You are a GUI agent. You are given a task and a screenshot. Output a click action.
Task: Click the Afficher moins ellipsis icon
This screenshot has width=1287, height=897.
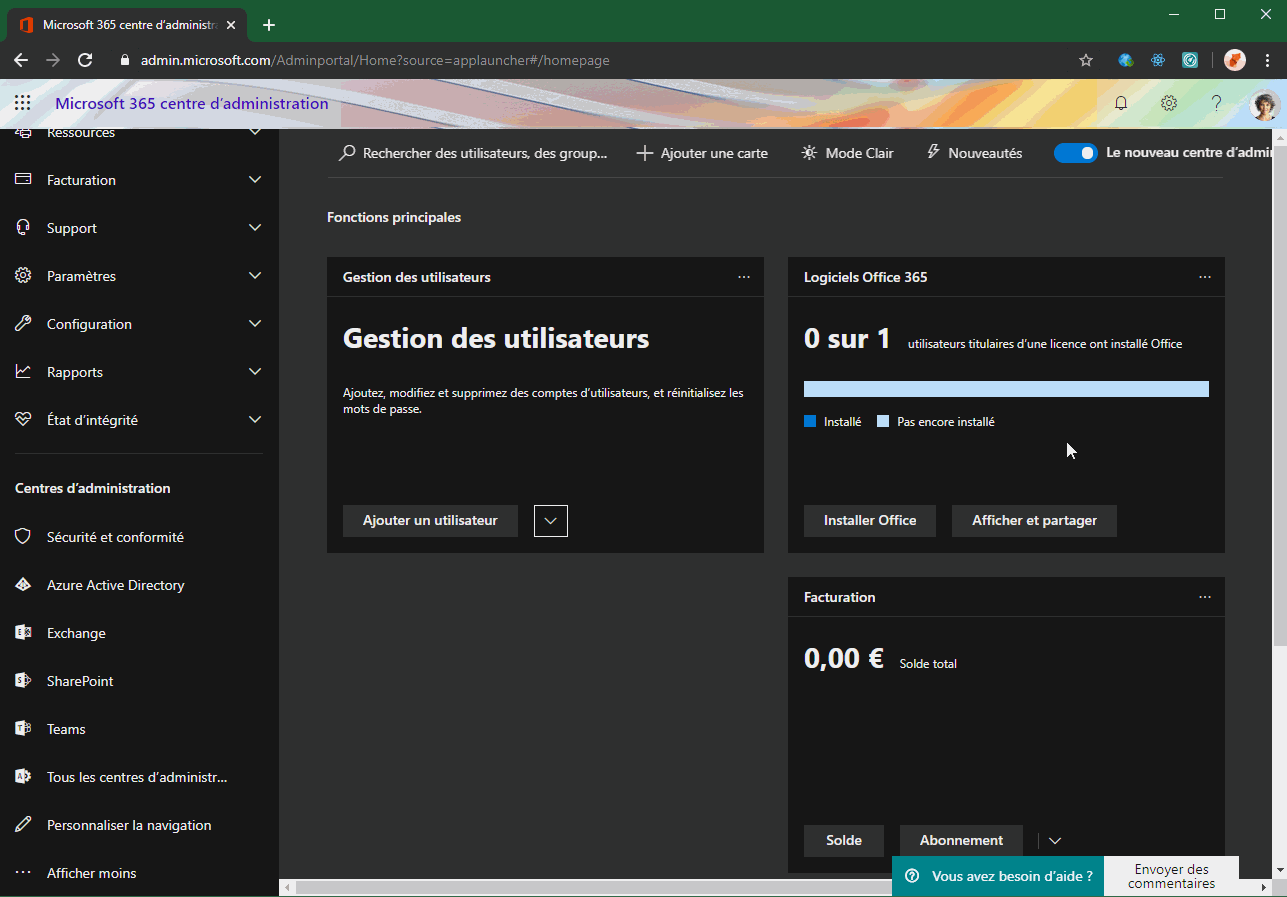pyautogui.click(x=24, y=873)
